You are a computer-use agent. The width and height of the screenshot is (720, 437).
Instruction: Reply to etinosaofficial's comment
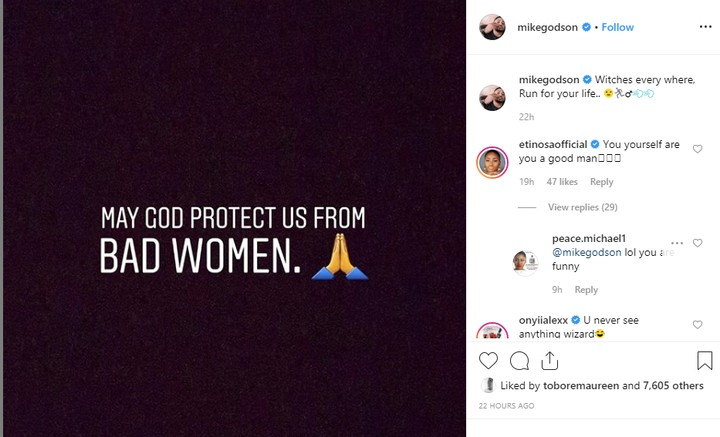tap(601, 182)
